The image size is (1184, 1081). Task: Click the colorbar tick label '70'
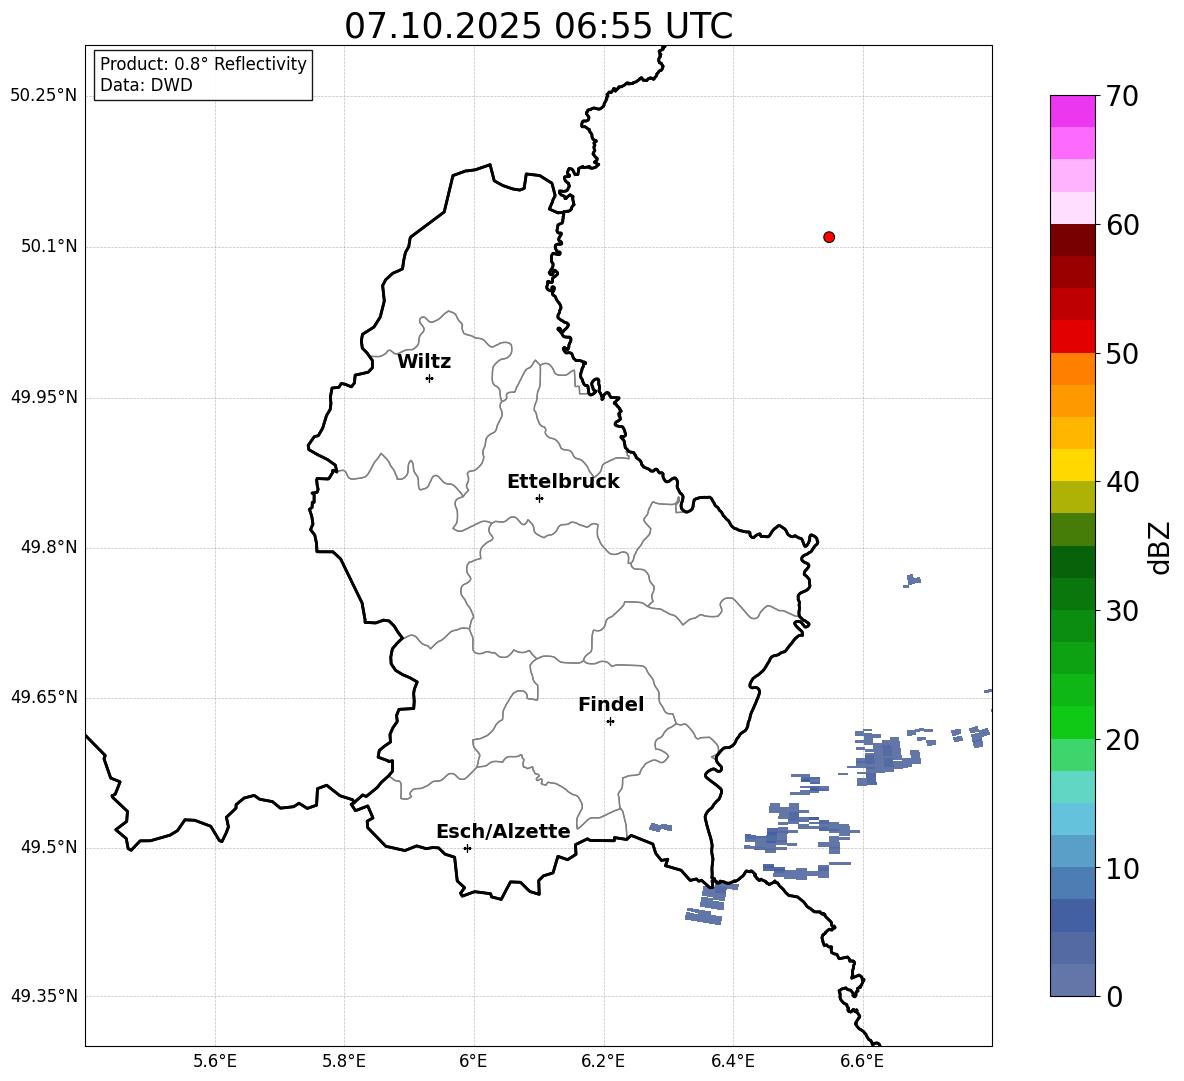(x=1122, y=96)
